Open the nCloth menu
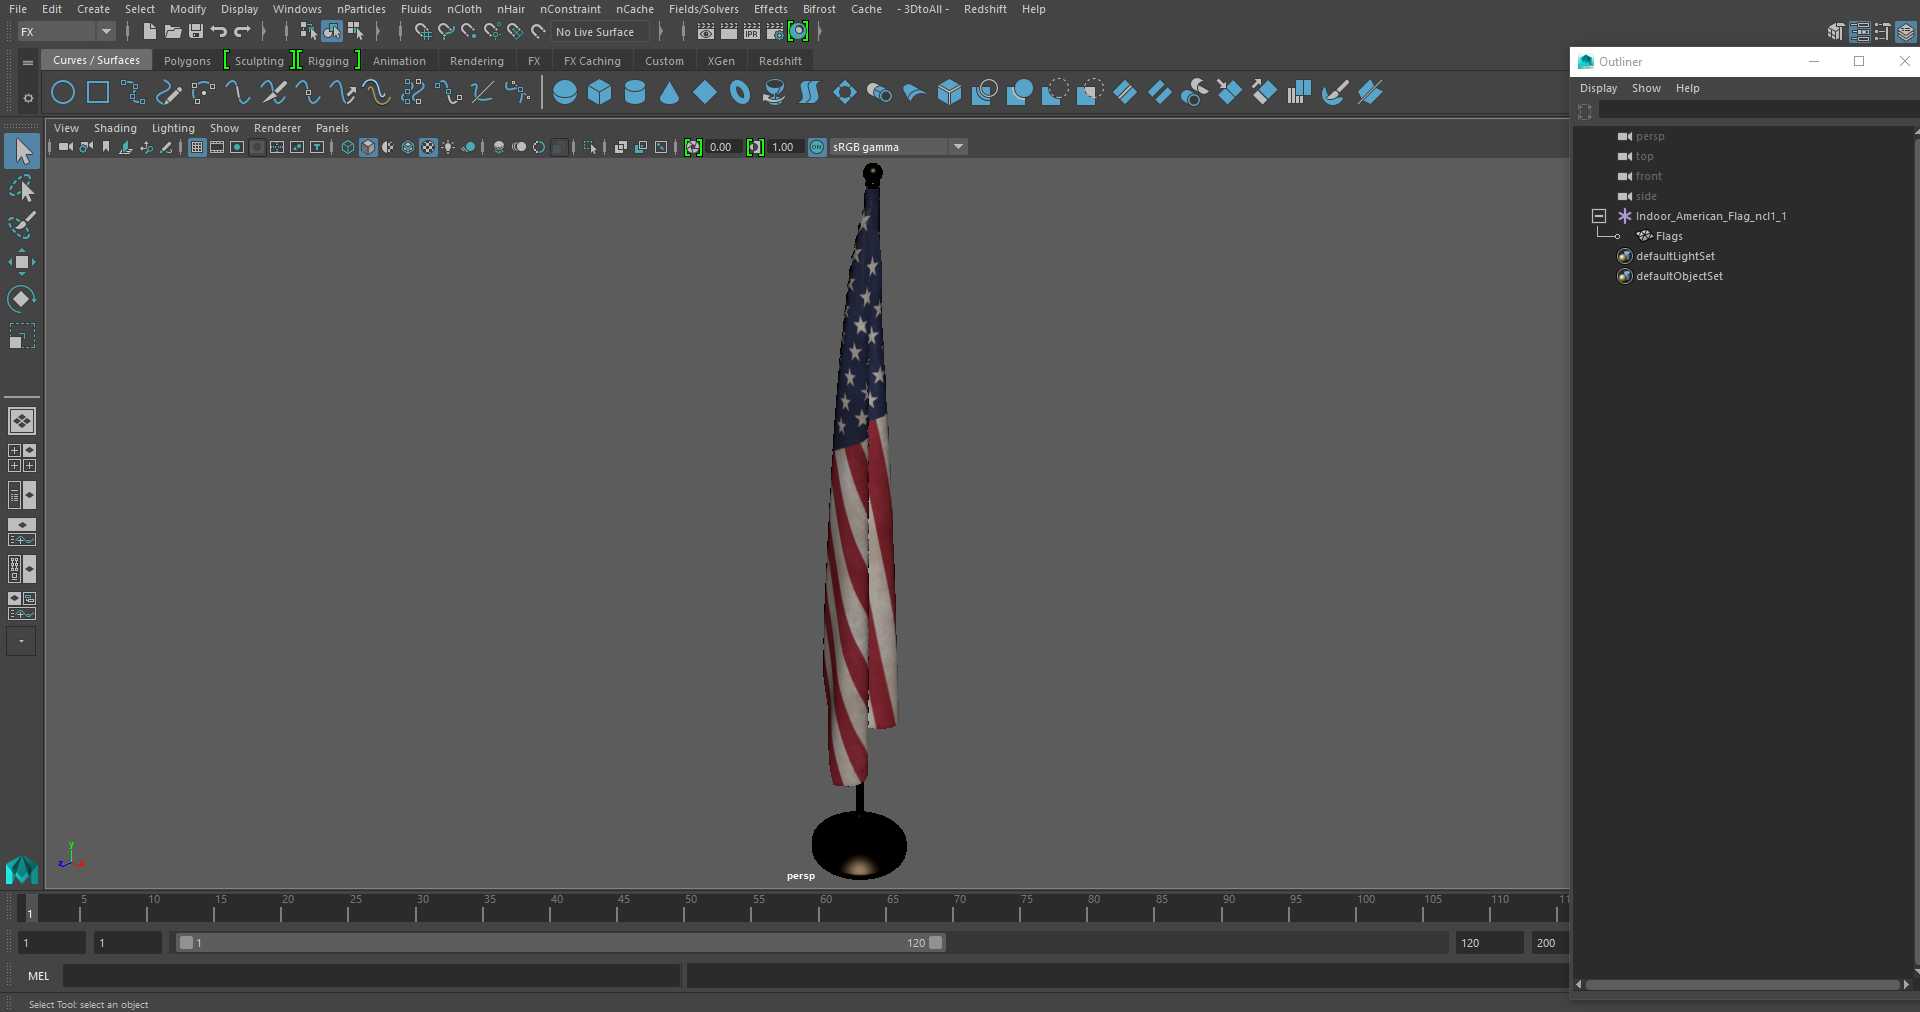Viewport: 1920px width, 1012px height. coord(464,9)
